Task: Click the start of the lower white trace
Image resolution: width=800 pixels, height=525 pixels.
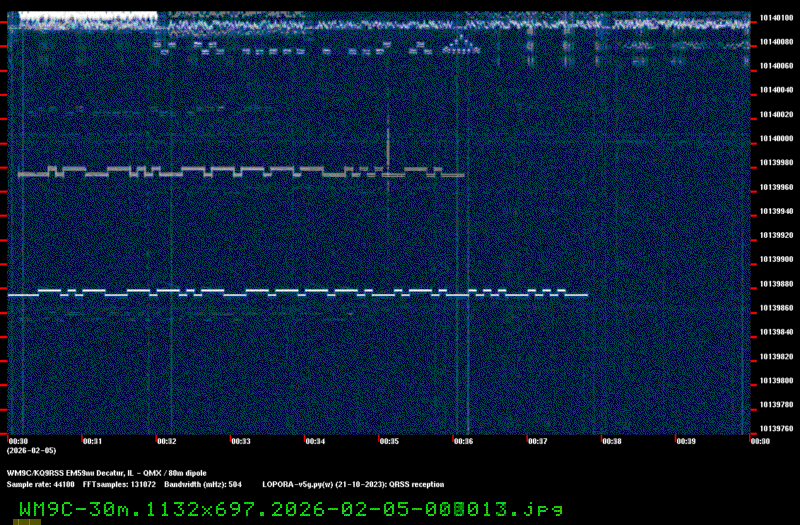Action: click(x=12, y=295)
